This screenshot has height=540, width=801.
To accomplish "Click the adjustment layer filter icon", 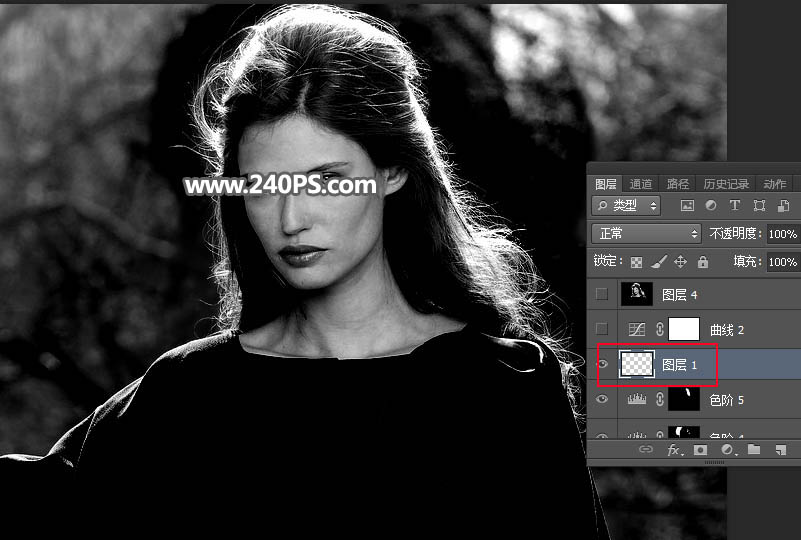I will click(x=711, y=205).
